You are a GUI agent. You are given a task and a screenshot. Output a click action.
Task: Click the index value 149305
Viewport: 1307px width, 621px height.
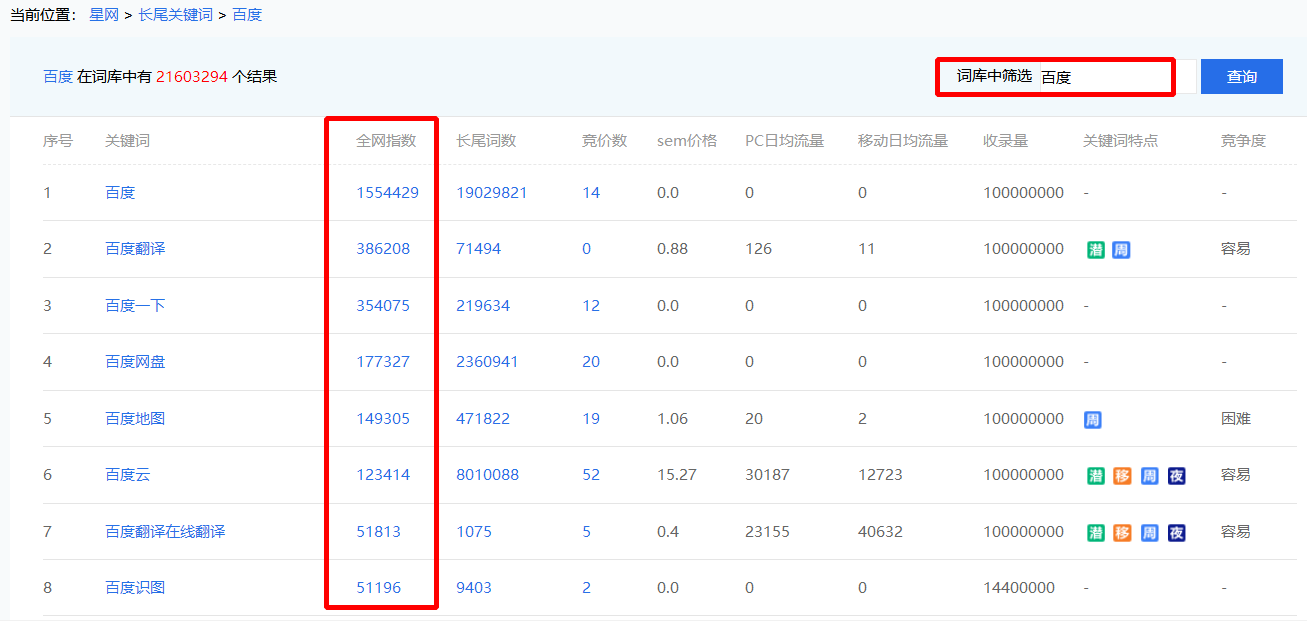[x=383, y=419]
